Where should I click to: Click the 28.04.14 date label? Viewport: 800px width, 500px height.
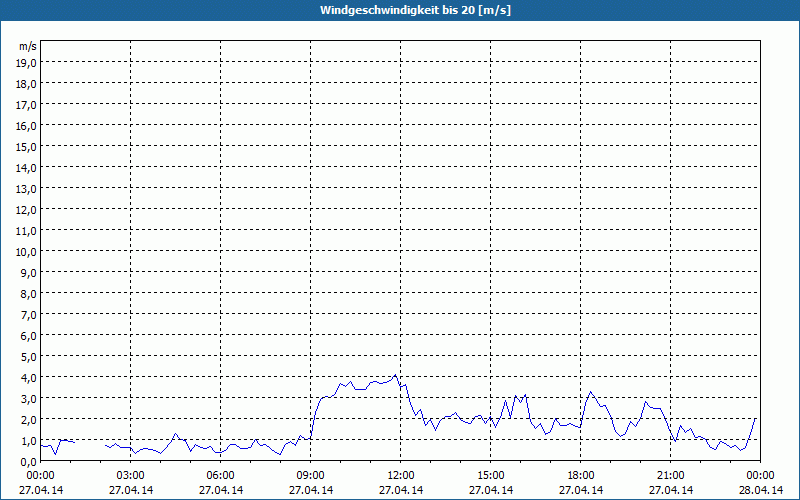(761, 490)
